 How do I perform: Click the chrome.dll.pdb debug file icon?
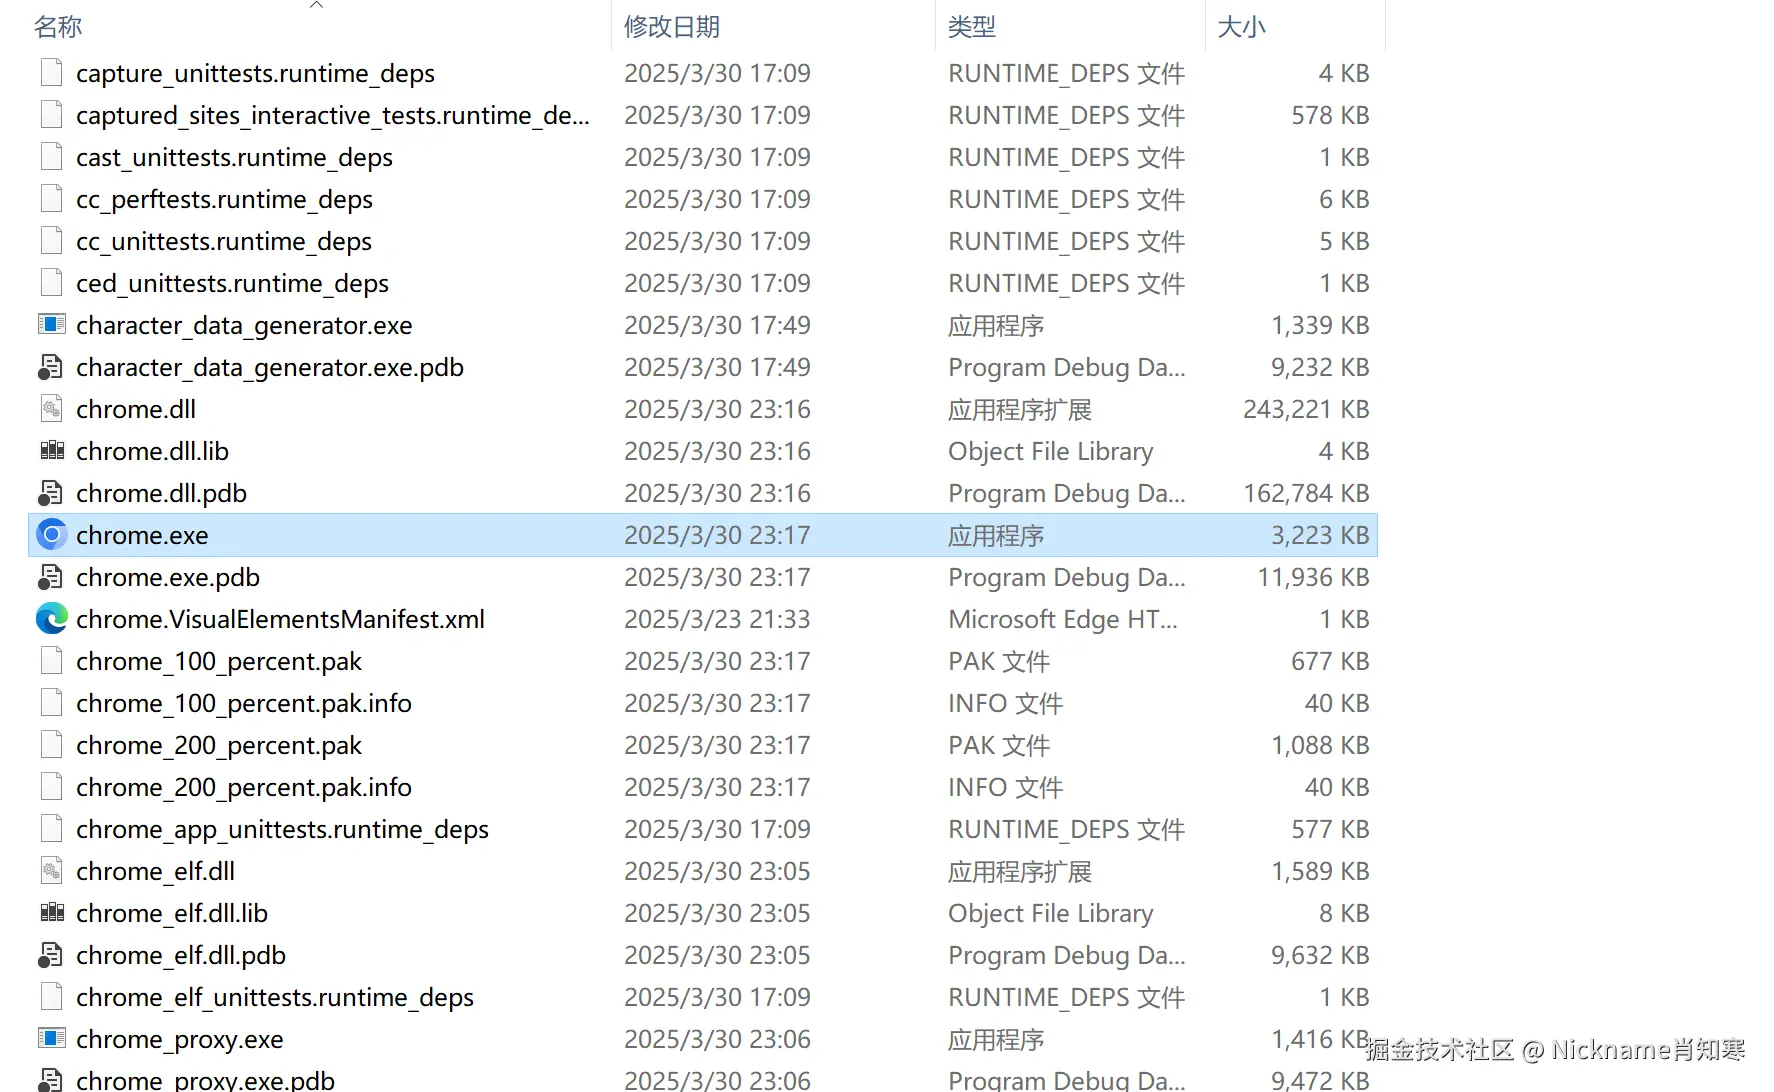50,493
